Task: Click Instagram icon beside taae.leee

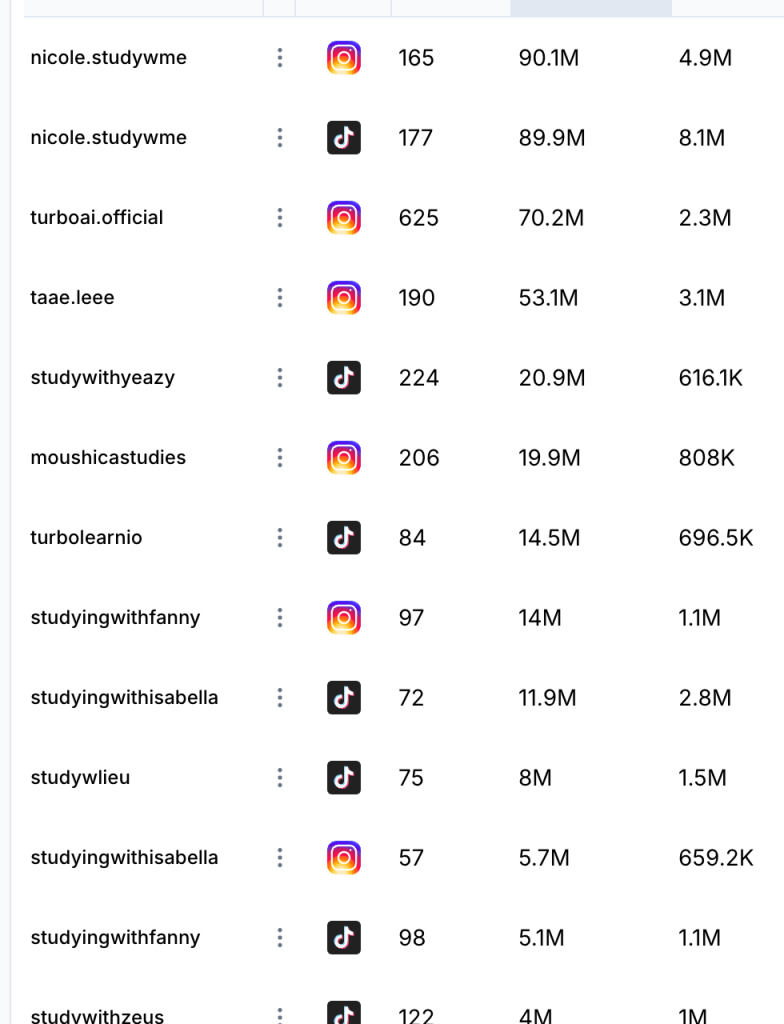Action: [x=344, y=298]
